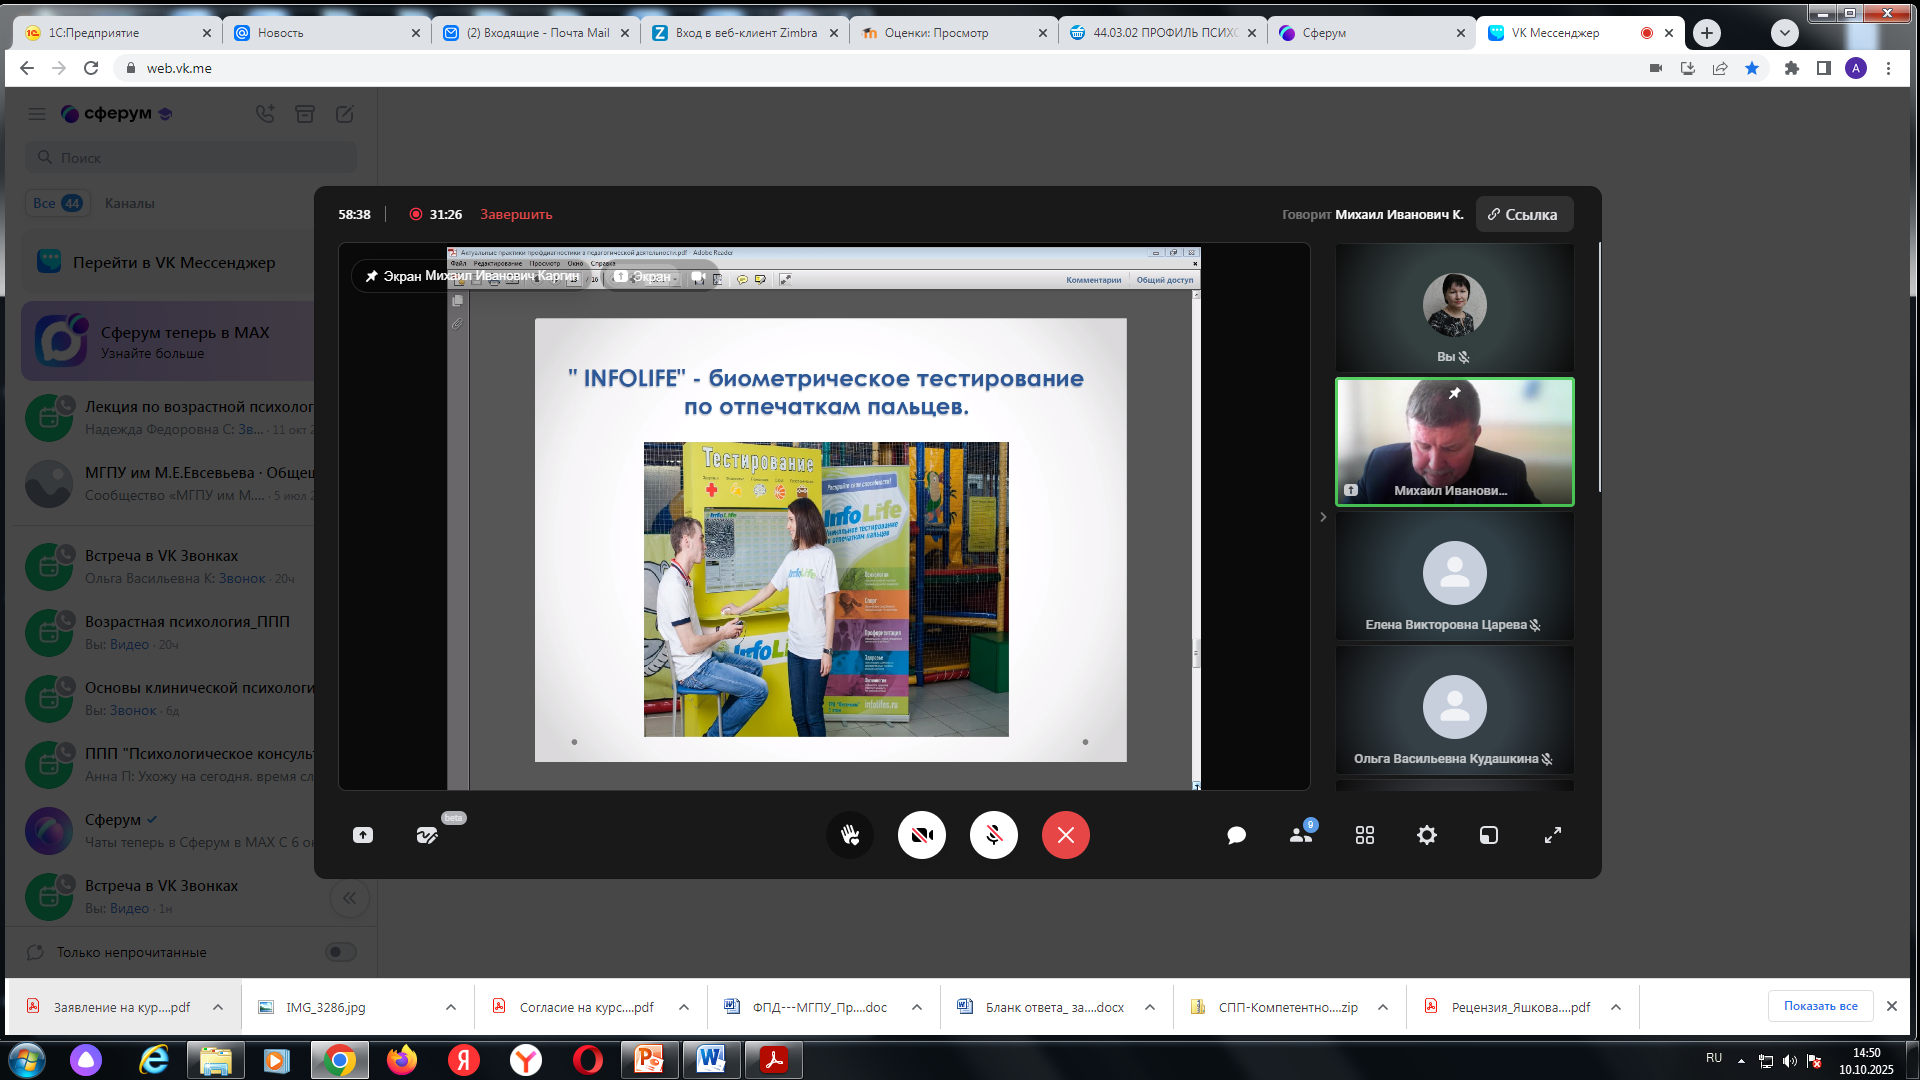Open Chrome tab search dropdown
This screenshot has height=1080, width=1920.
click(x=1784, y=33)
